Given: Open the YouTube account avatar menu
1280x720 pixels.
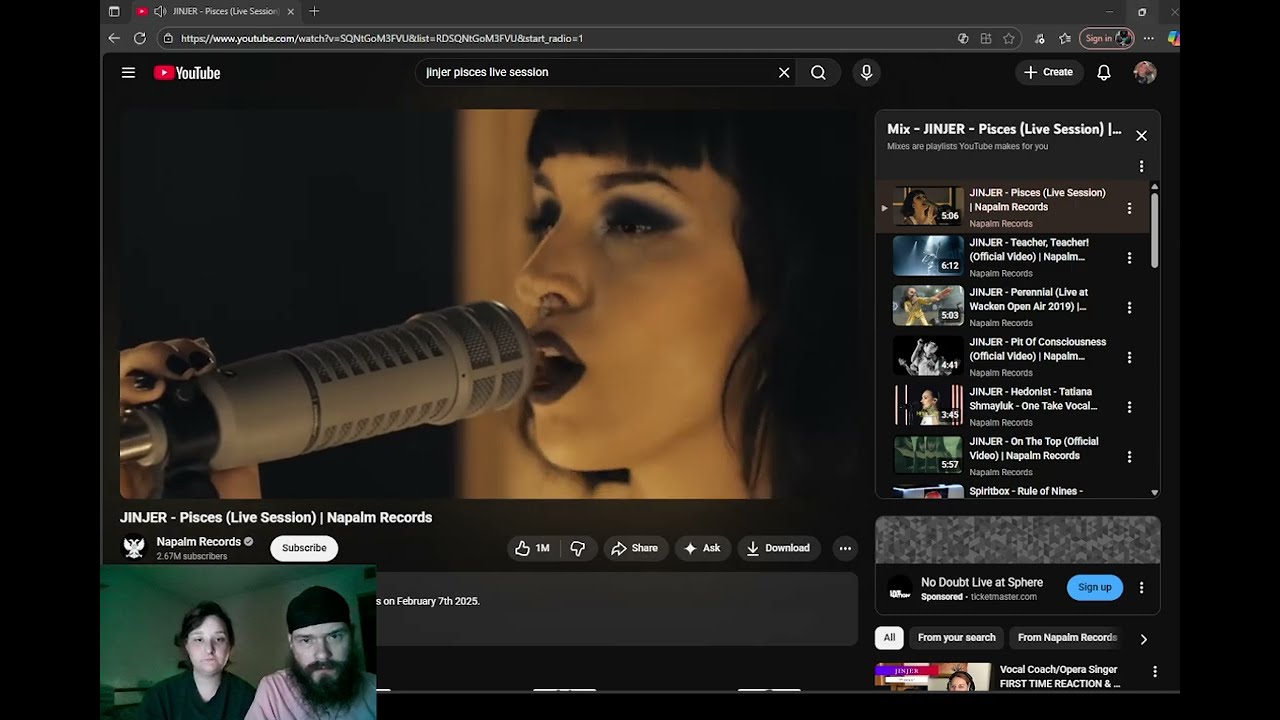Looking at the screenshot, I should (1145, 72).
